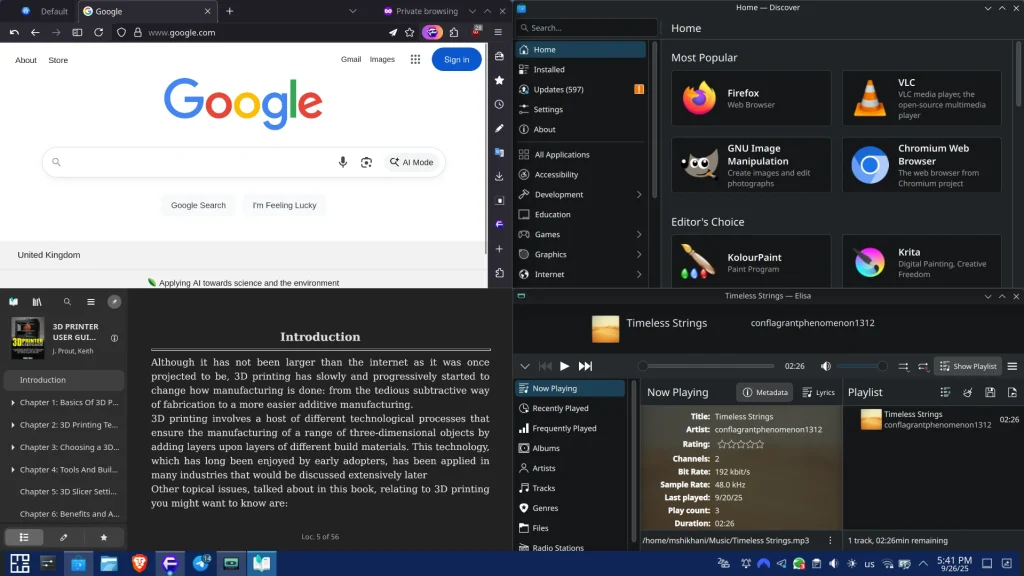This screenshot has width=1024, height=576.
Task: Open e-book reader menu icon
Action: click(91, 302)
